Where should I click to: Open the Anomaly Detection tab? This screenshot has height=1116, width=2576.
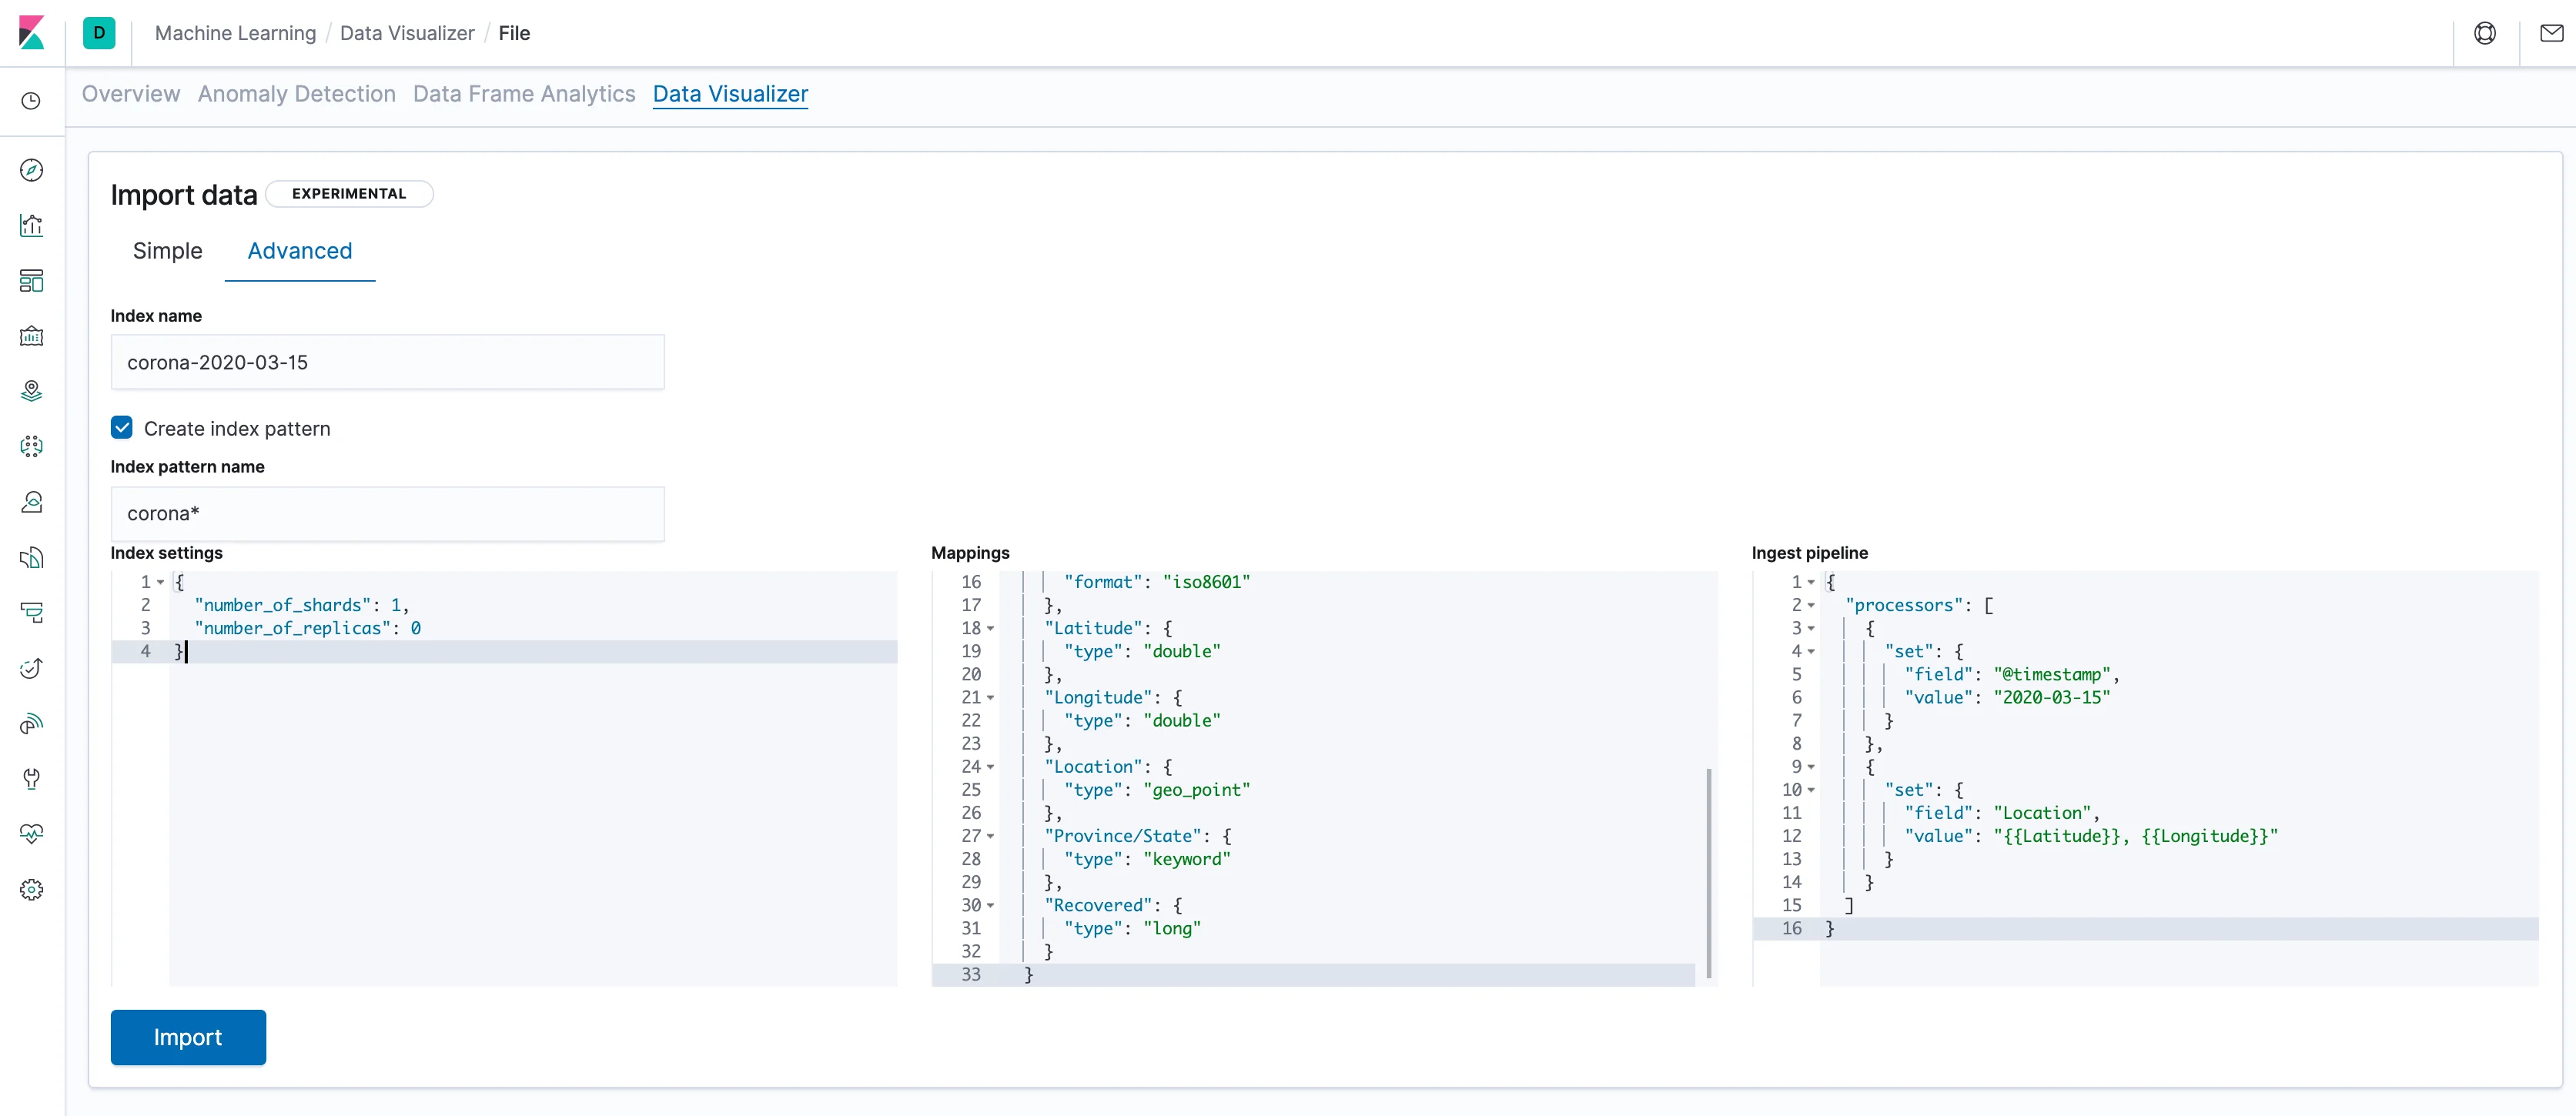[x=296, y=94]
